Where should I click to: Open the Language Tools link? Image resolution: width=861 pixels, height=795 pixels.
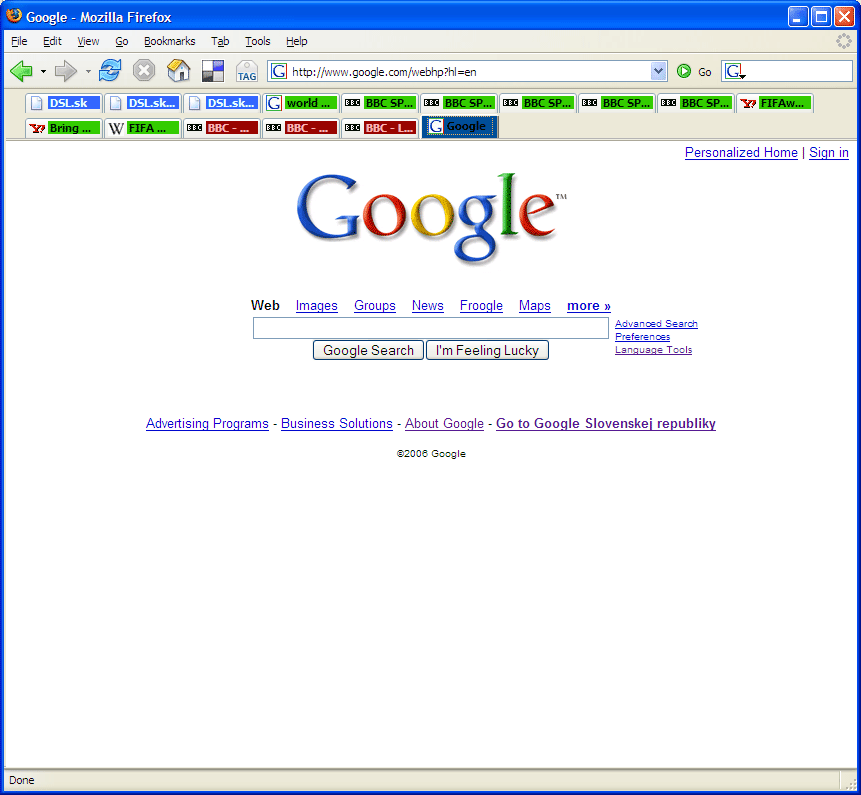(653, 350)
